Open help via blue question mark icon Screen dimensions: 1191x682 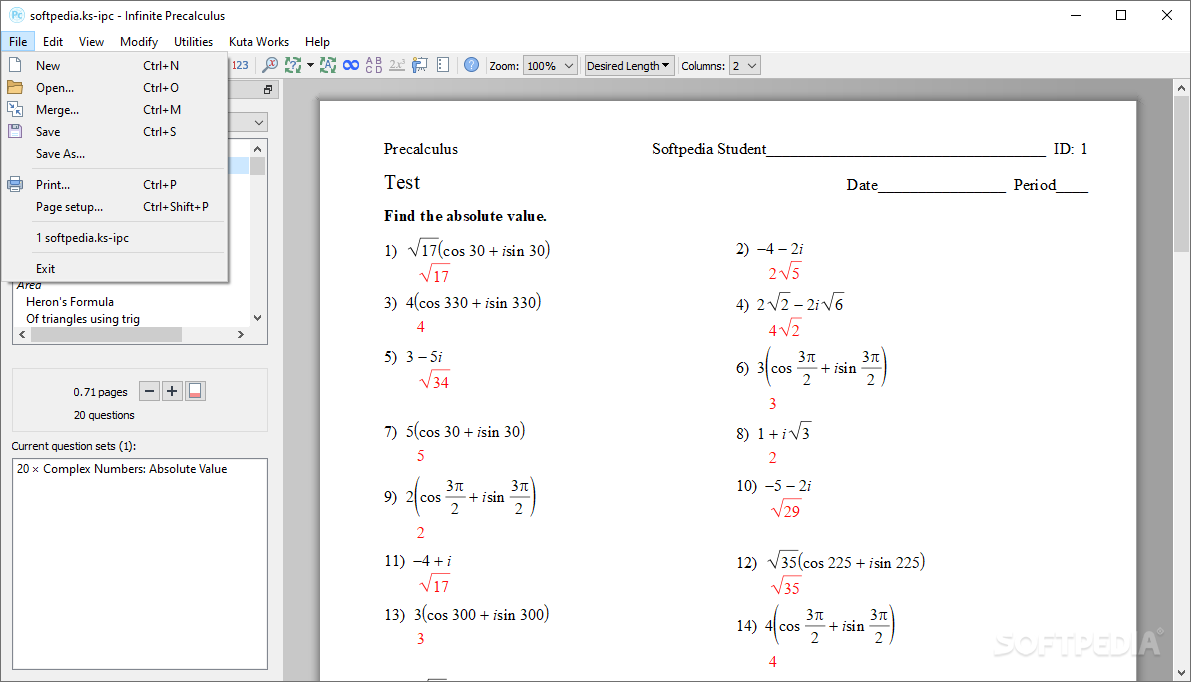click(471, 65)
